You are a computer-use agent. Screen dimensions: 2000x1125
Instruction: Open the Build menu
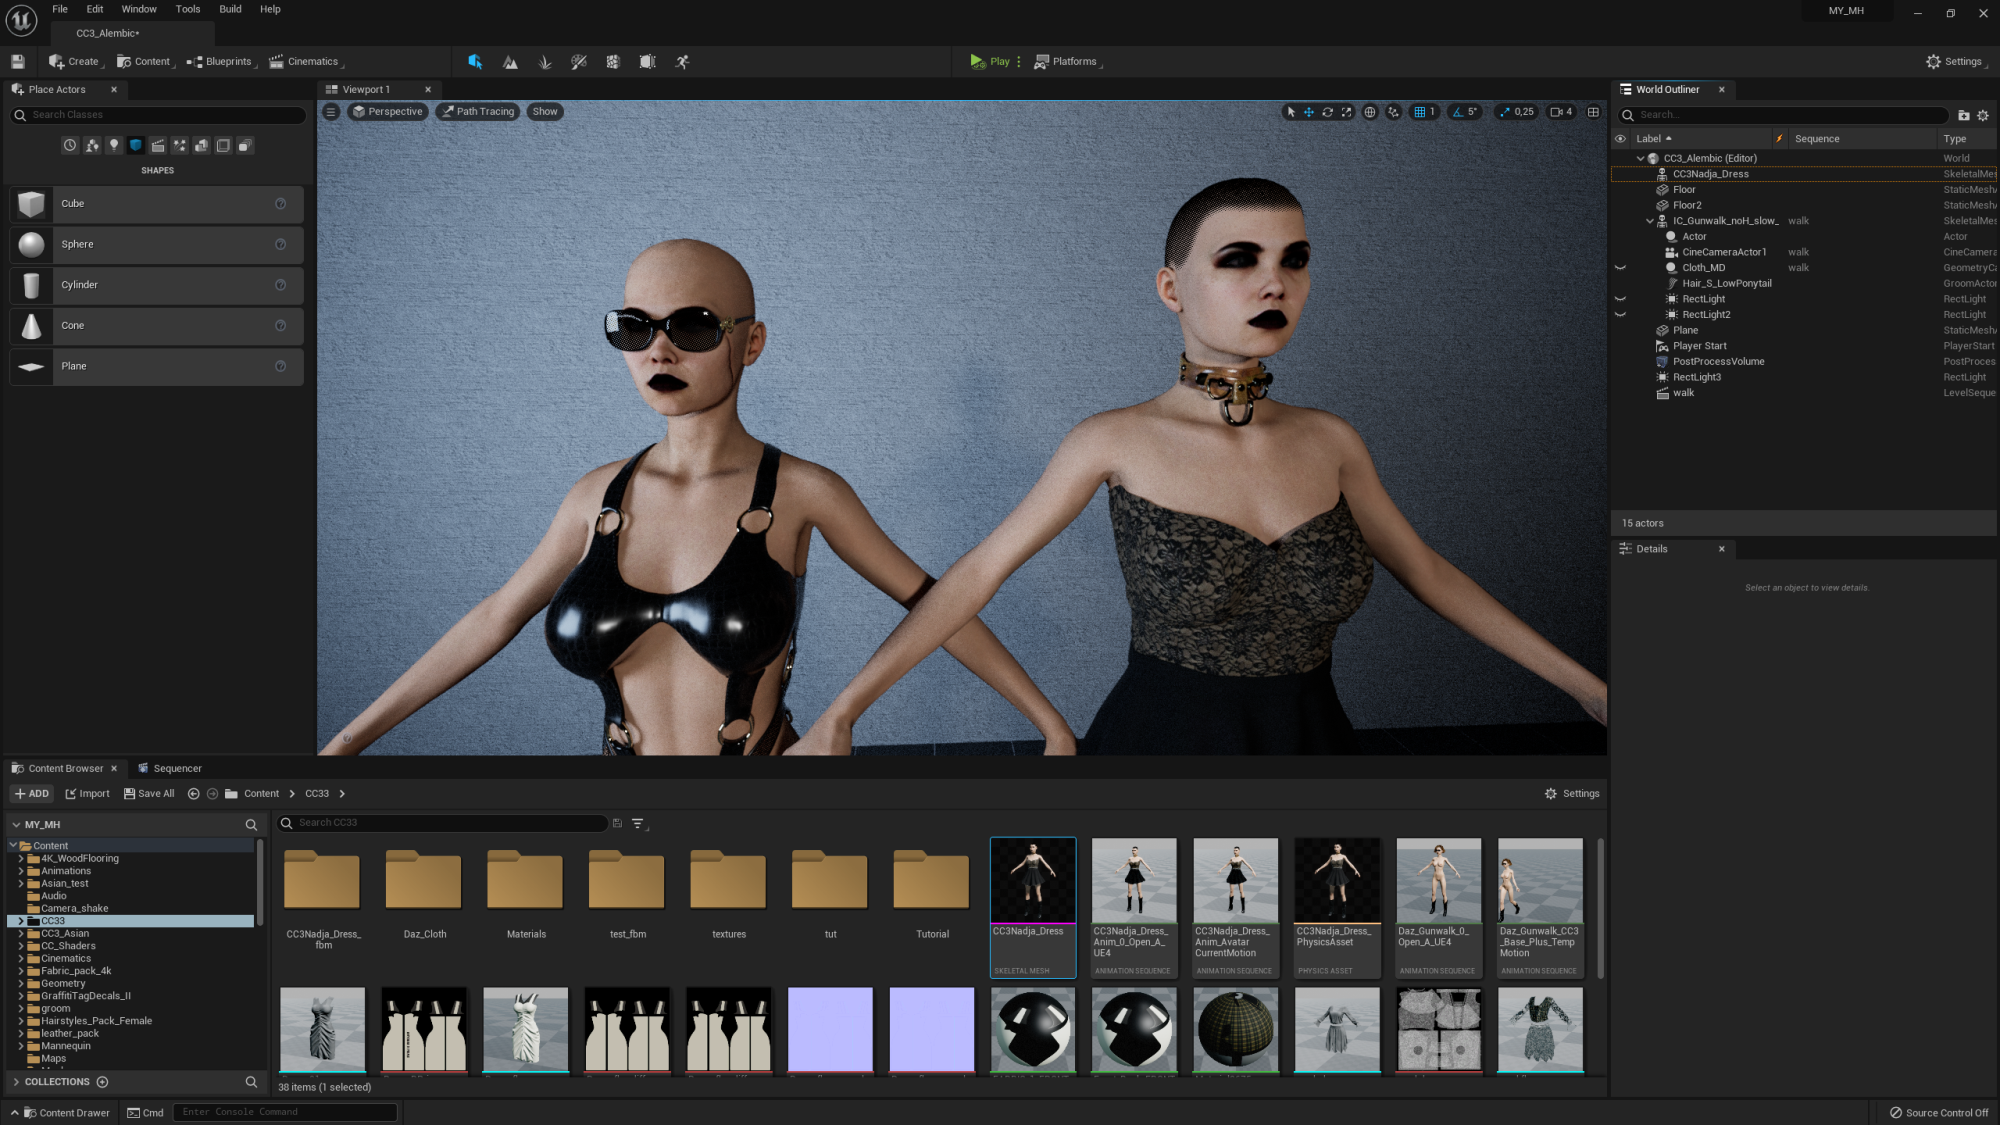230,9
